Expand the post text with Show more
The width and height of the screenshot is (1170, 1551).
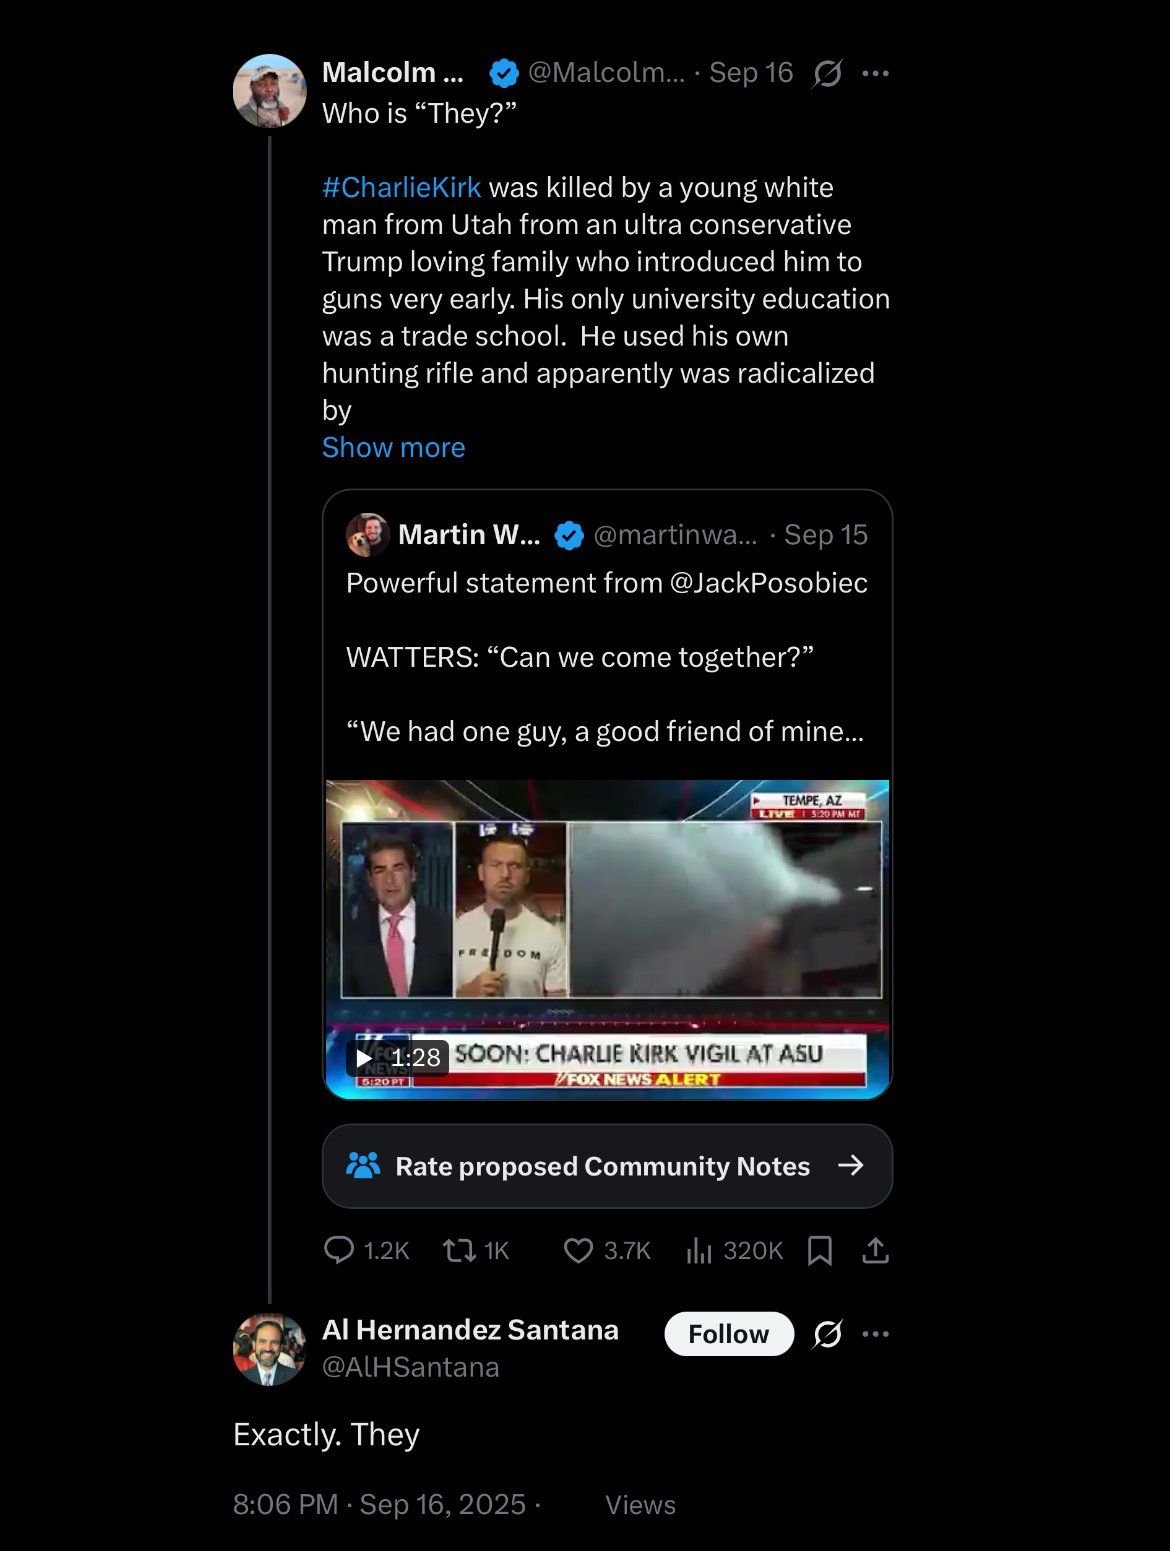click(x=393, y=447)
